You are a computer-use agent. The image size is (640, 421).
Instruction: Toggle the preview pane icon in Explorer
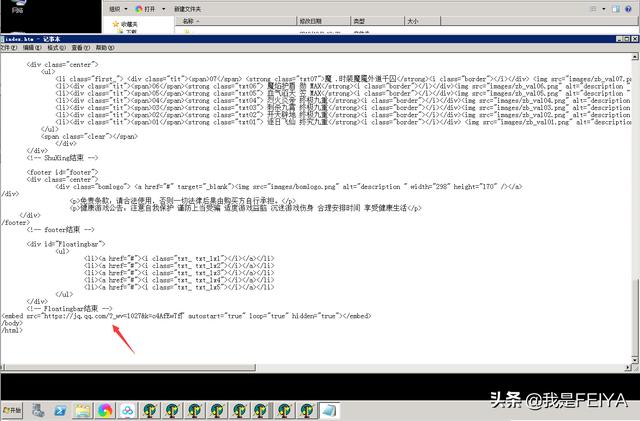tap(616, 9)
